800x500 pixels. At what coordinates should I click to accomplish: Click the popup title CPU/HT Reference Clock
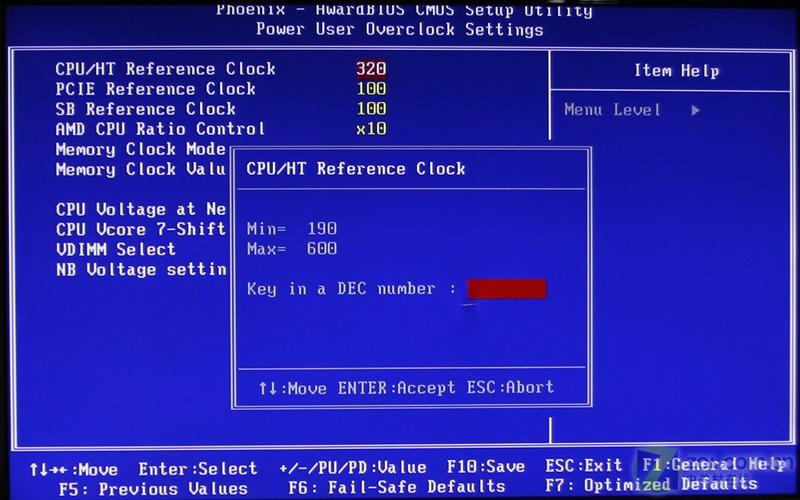coord(356,169)
